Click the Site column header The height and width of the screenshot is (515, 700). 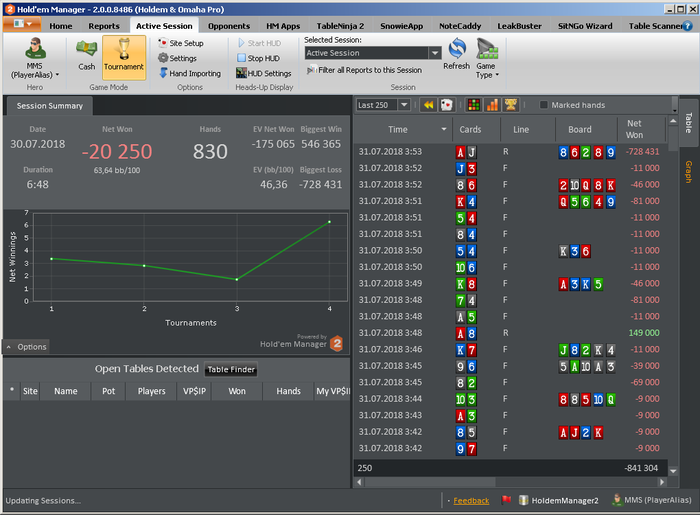30,391
